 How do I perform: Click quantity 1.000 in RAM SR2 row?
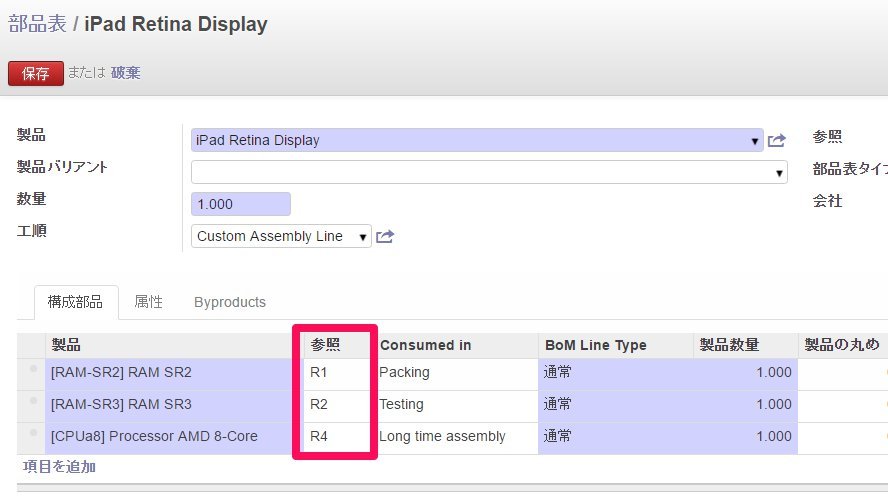(745, 373)
